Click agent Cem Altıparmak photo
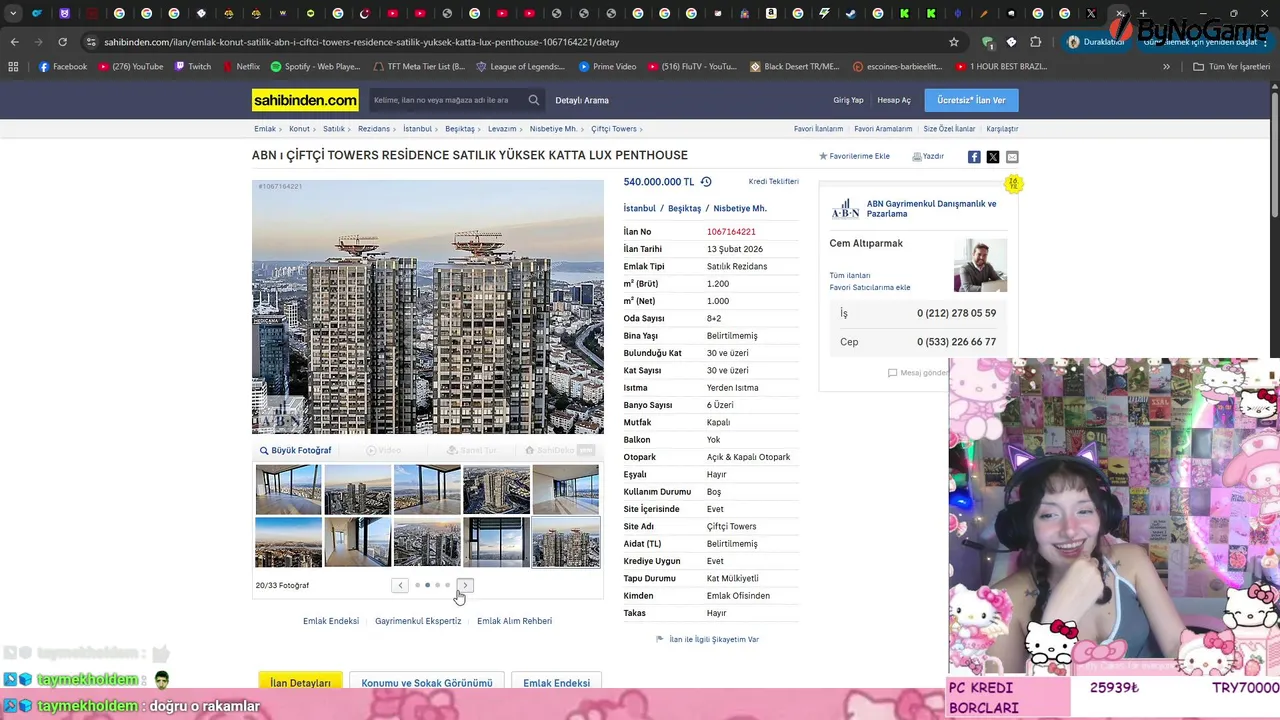The height and width of the screenshot is (720, 1280). [x=980, y=265]
